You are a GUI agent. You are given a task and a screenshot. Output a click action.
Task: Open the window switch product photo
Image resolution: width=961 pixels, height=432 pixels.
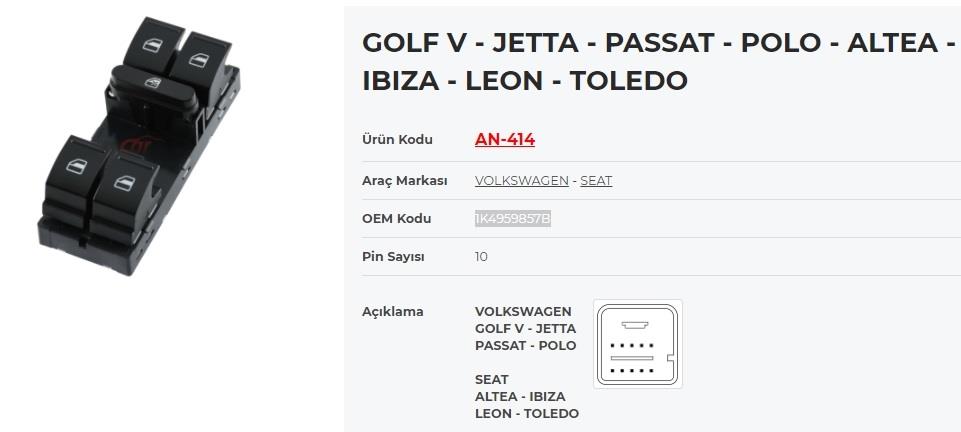[139, 145]
